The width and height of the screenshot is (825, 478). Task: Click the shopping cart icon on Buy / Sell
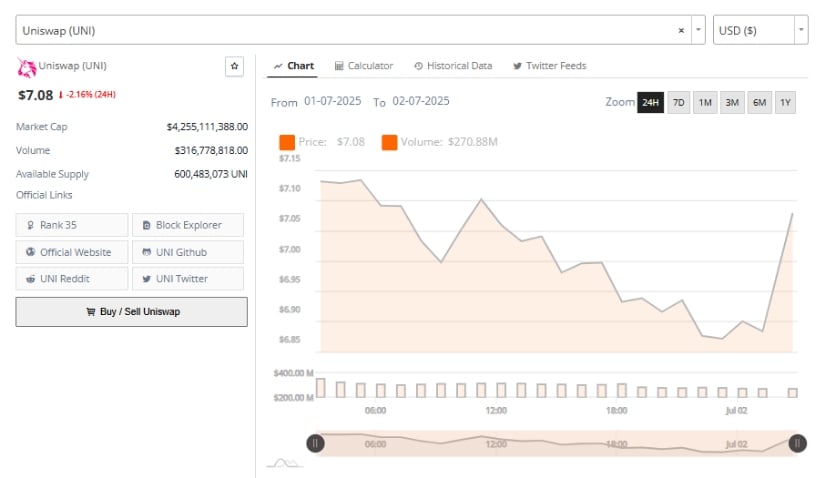click(90, 312)
